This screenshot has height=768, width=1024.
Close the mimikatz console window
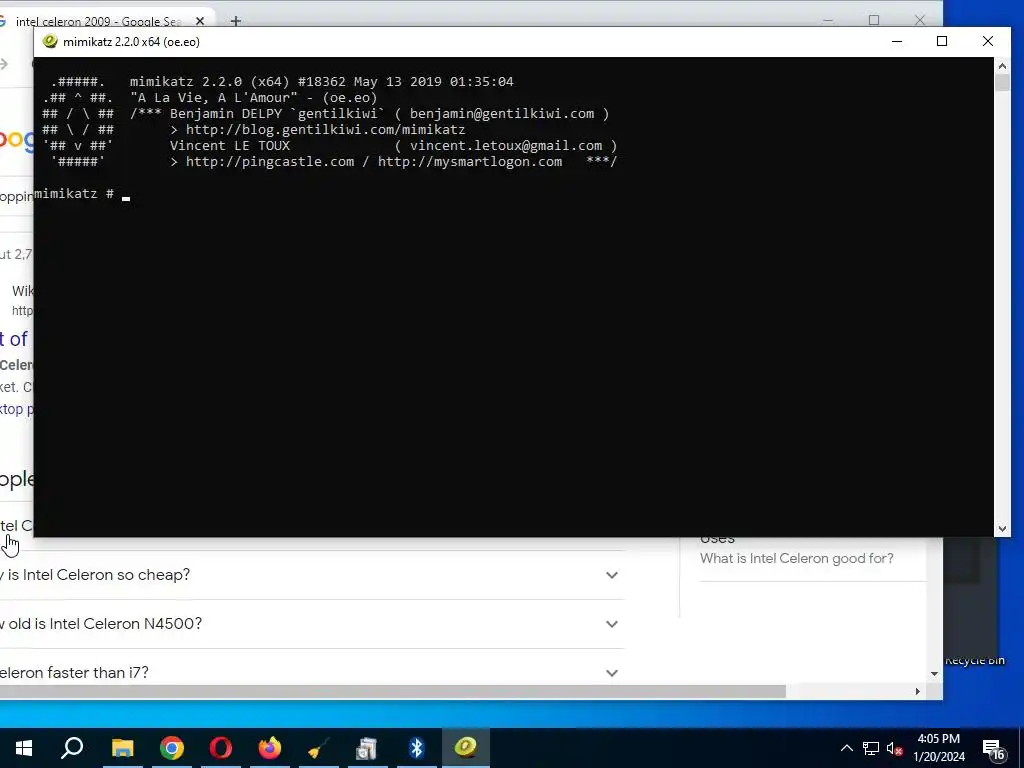pyautogui.click(x=987, y=41)
